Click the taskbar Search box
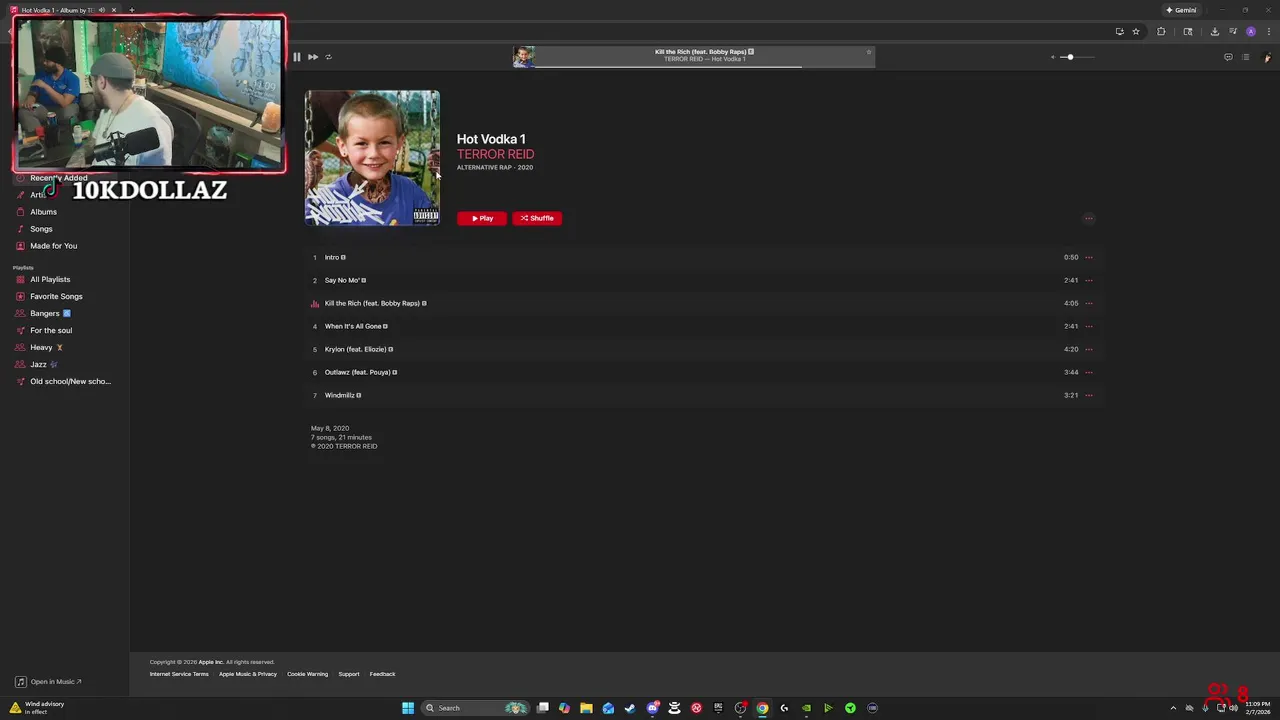This screenshot has height=720, width=1280. coord(474,708)
